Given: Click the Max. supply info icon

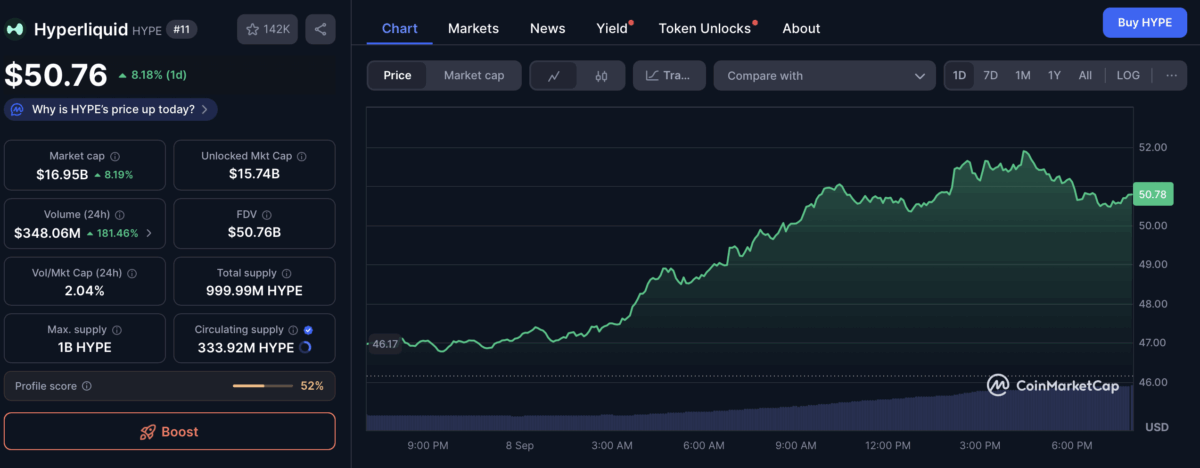Looking at the screenshot, I should tap(115, 330).
